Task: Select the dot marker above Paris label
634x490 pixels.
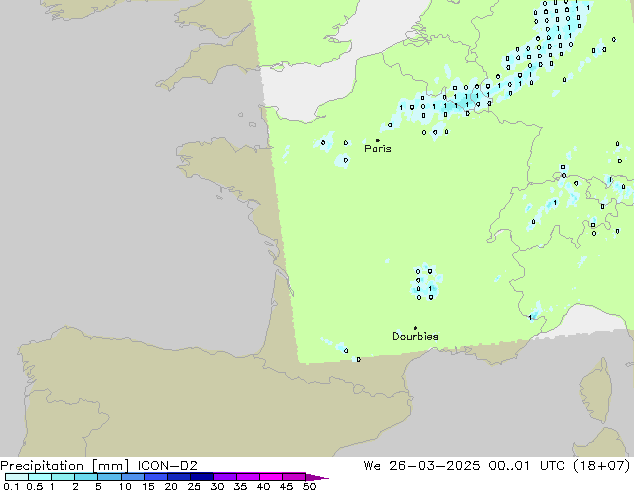Action: tap(378, 140)
